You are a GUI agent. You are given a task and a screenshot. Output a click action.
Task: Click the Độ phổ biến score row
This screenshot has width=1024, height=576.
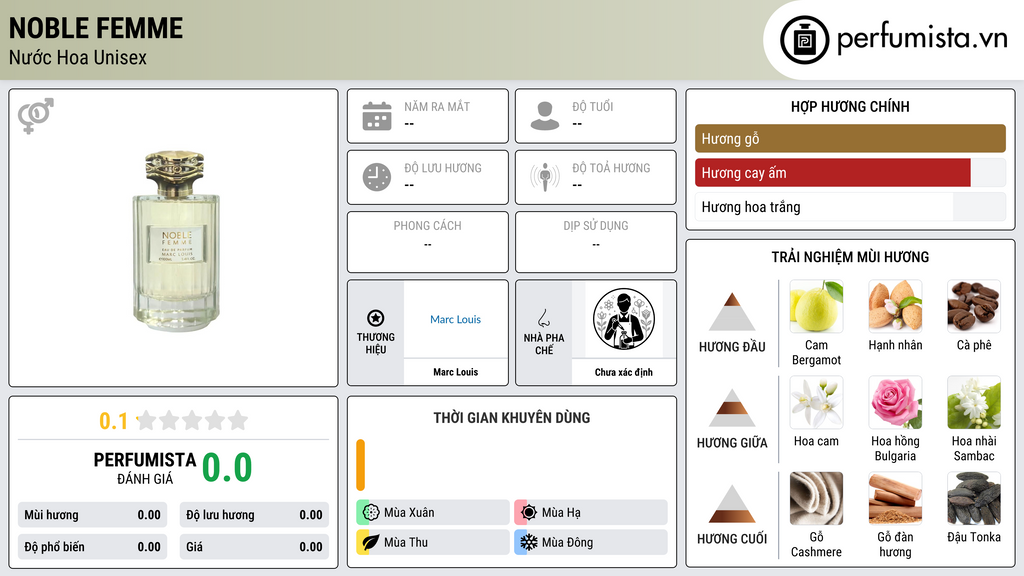92,547
